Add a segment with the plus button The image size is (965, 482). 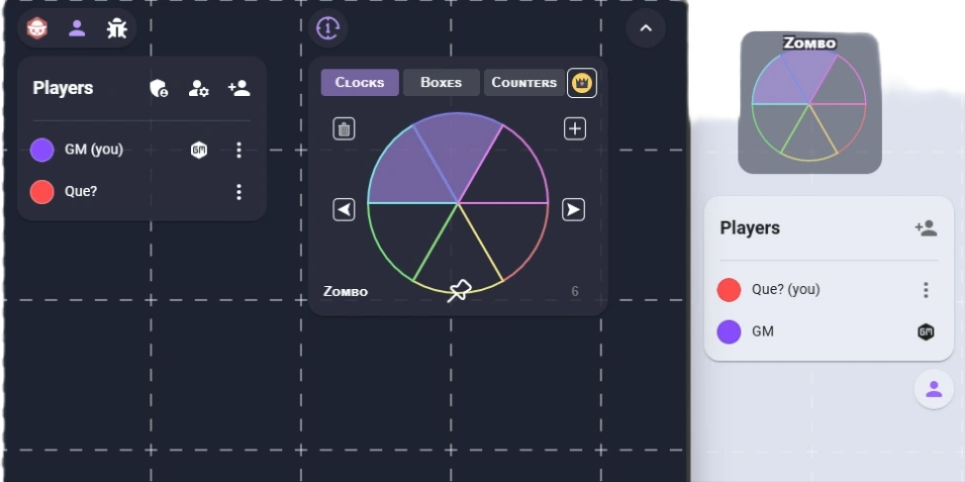coord(574,129)
